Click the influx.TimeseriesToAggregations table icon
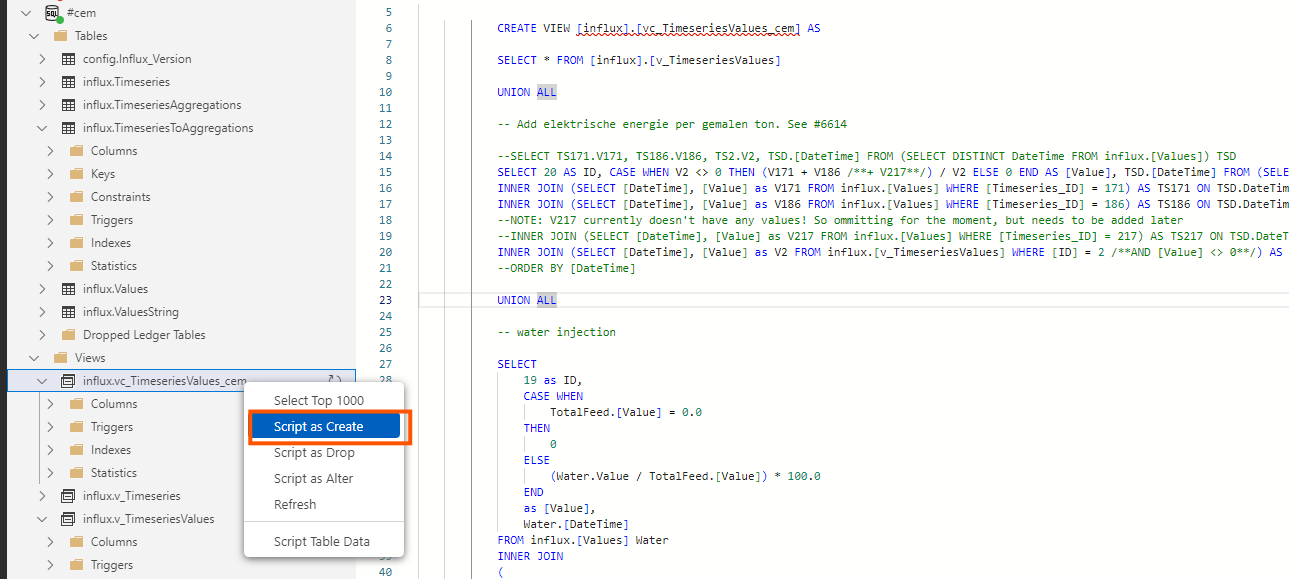Image resolution: width=1289 pixels, height=579 pixels. pyautogui.click(x=68, y=128)
